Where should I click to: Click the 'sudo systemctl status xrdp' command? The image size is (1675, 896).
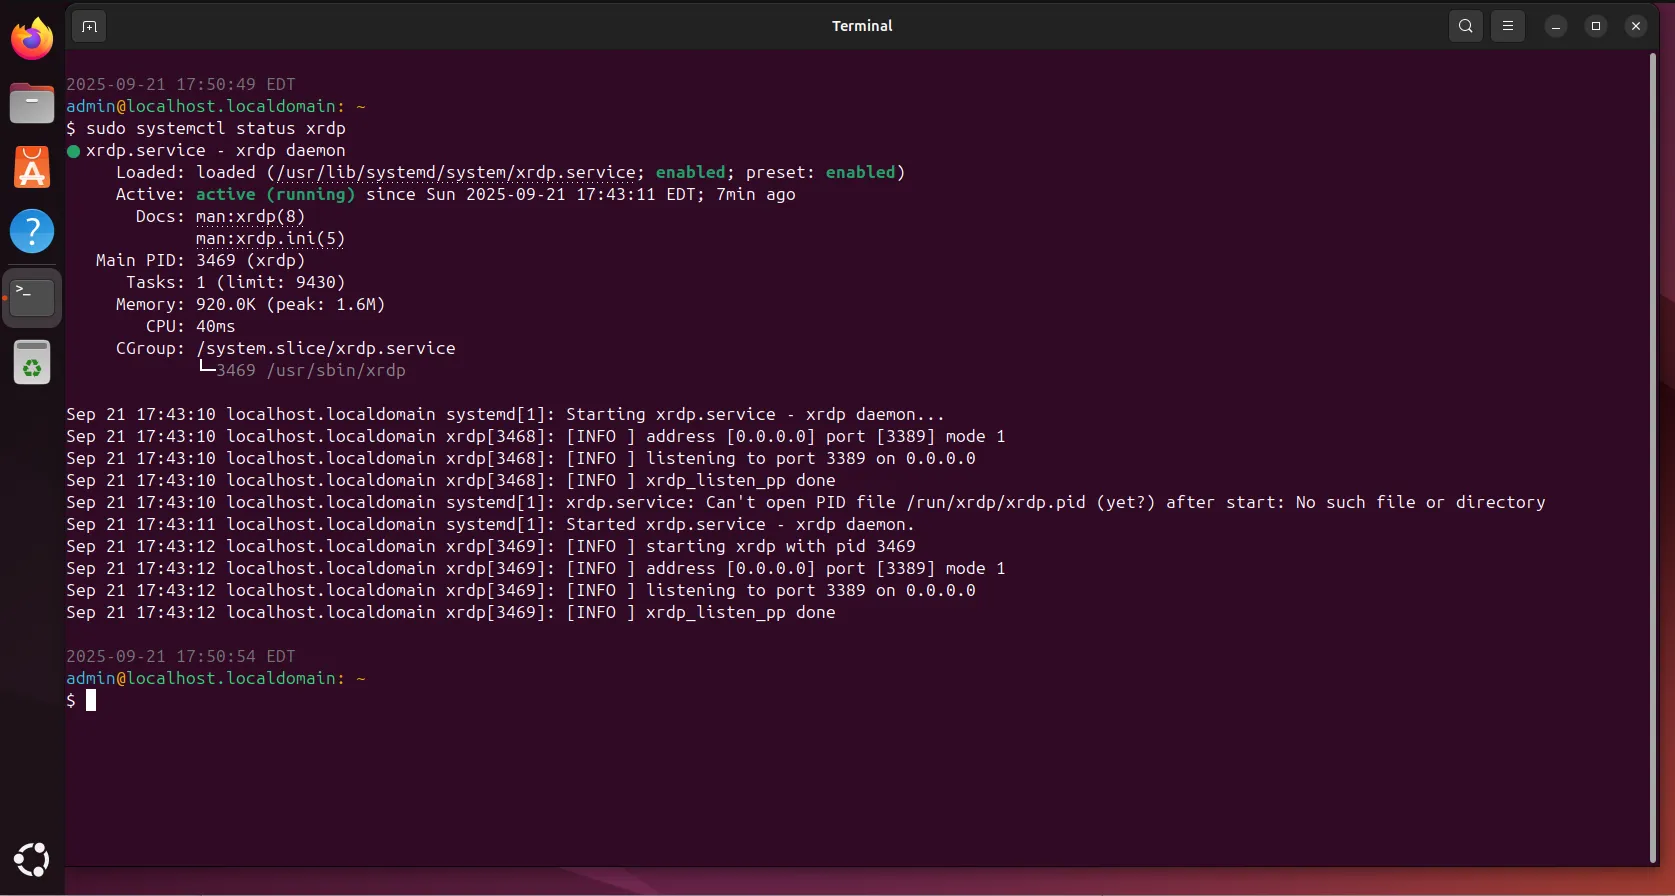[x=216, y=128]
